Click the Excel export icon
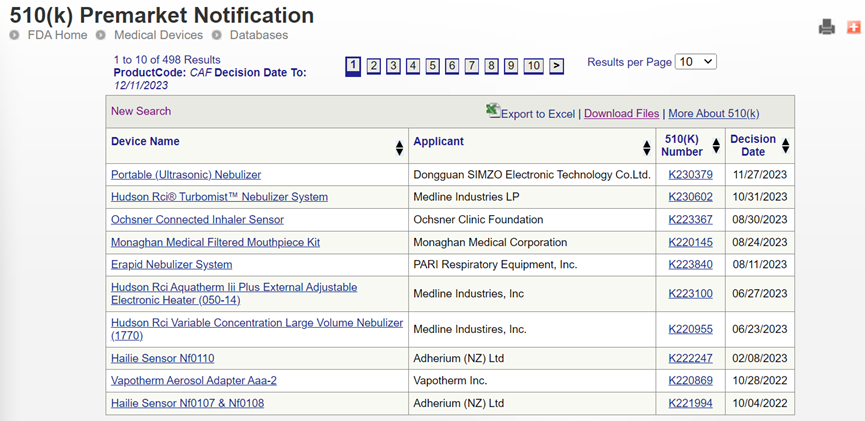The height and width of the screenshot is (421, 865). 493,111
